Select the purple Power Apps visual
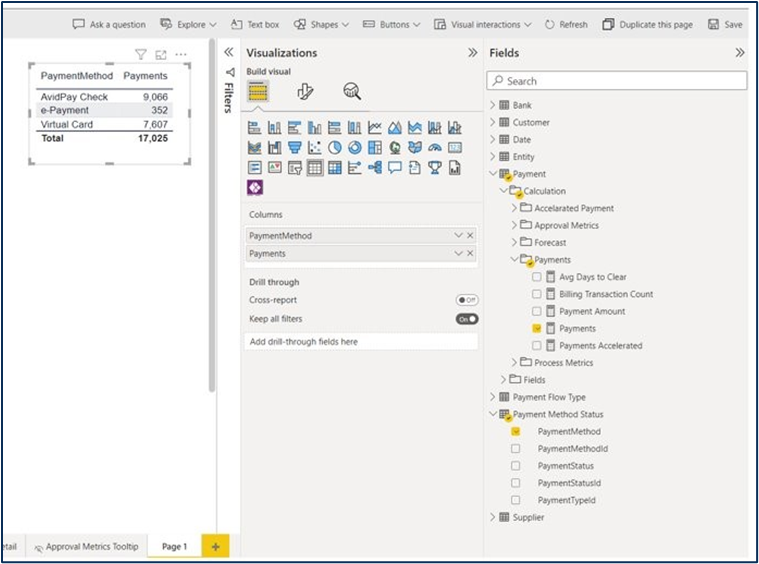 [x=255, y=187]
